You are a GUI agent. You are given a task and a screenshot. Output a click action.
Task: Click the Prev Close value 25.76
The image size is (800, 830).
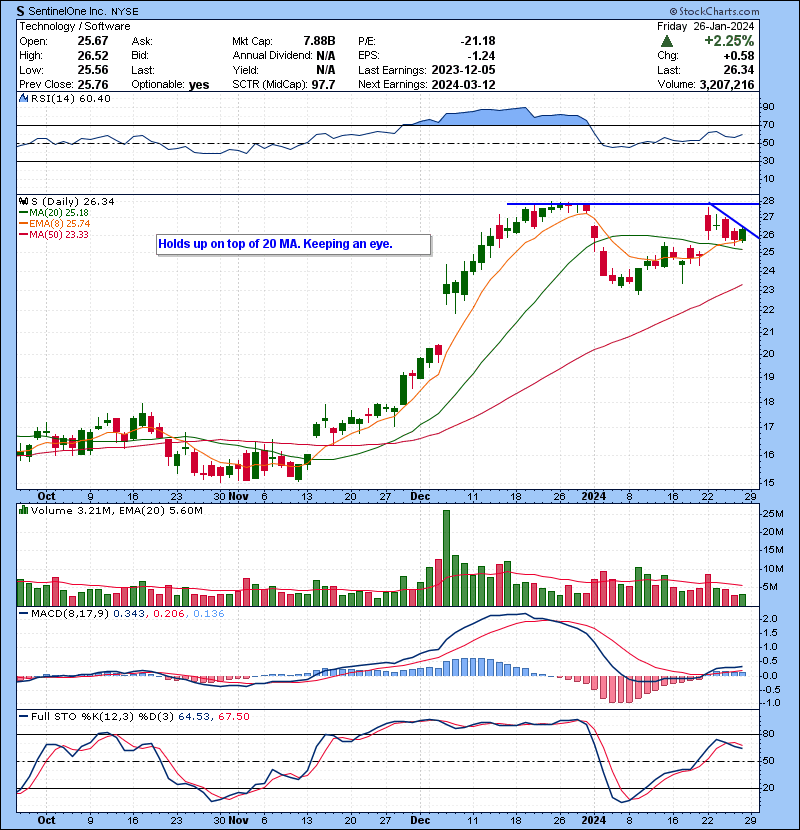(x=93, y=85)
